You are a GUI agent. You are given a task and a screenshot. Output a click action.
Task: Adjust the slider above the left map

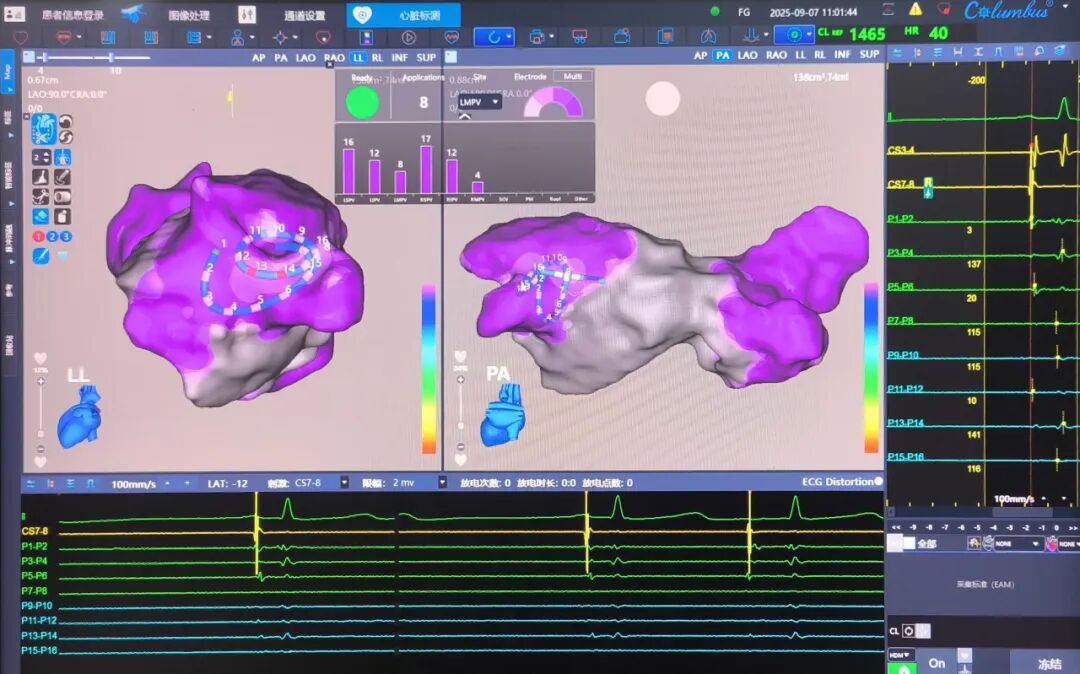[x=94, y=57]
